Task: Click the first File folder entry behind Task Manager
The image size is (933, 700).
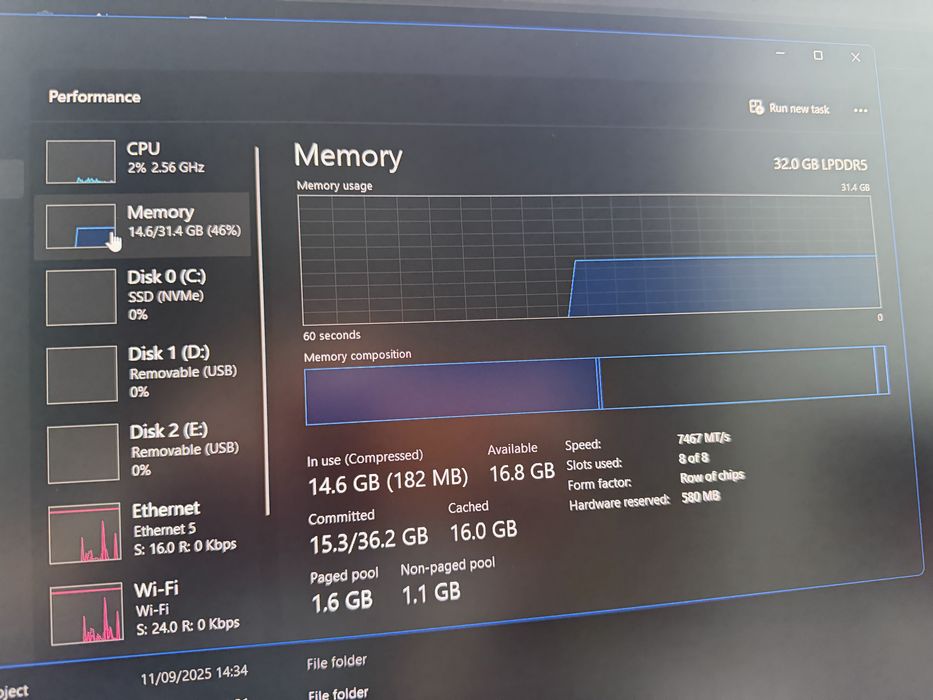Action: tap(337, 662)
